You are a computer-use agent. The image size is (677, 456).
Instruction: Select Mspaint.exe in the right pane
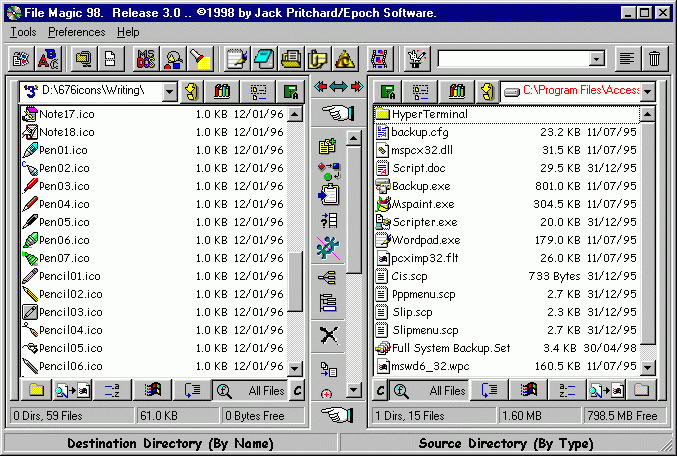[507, 204]
